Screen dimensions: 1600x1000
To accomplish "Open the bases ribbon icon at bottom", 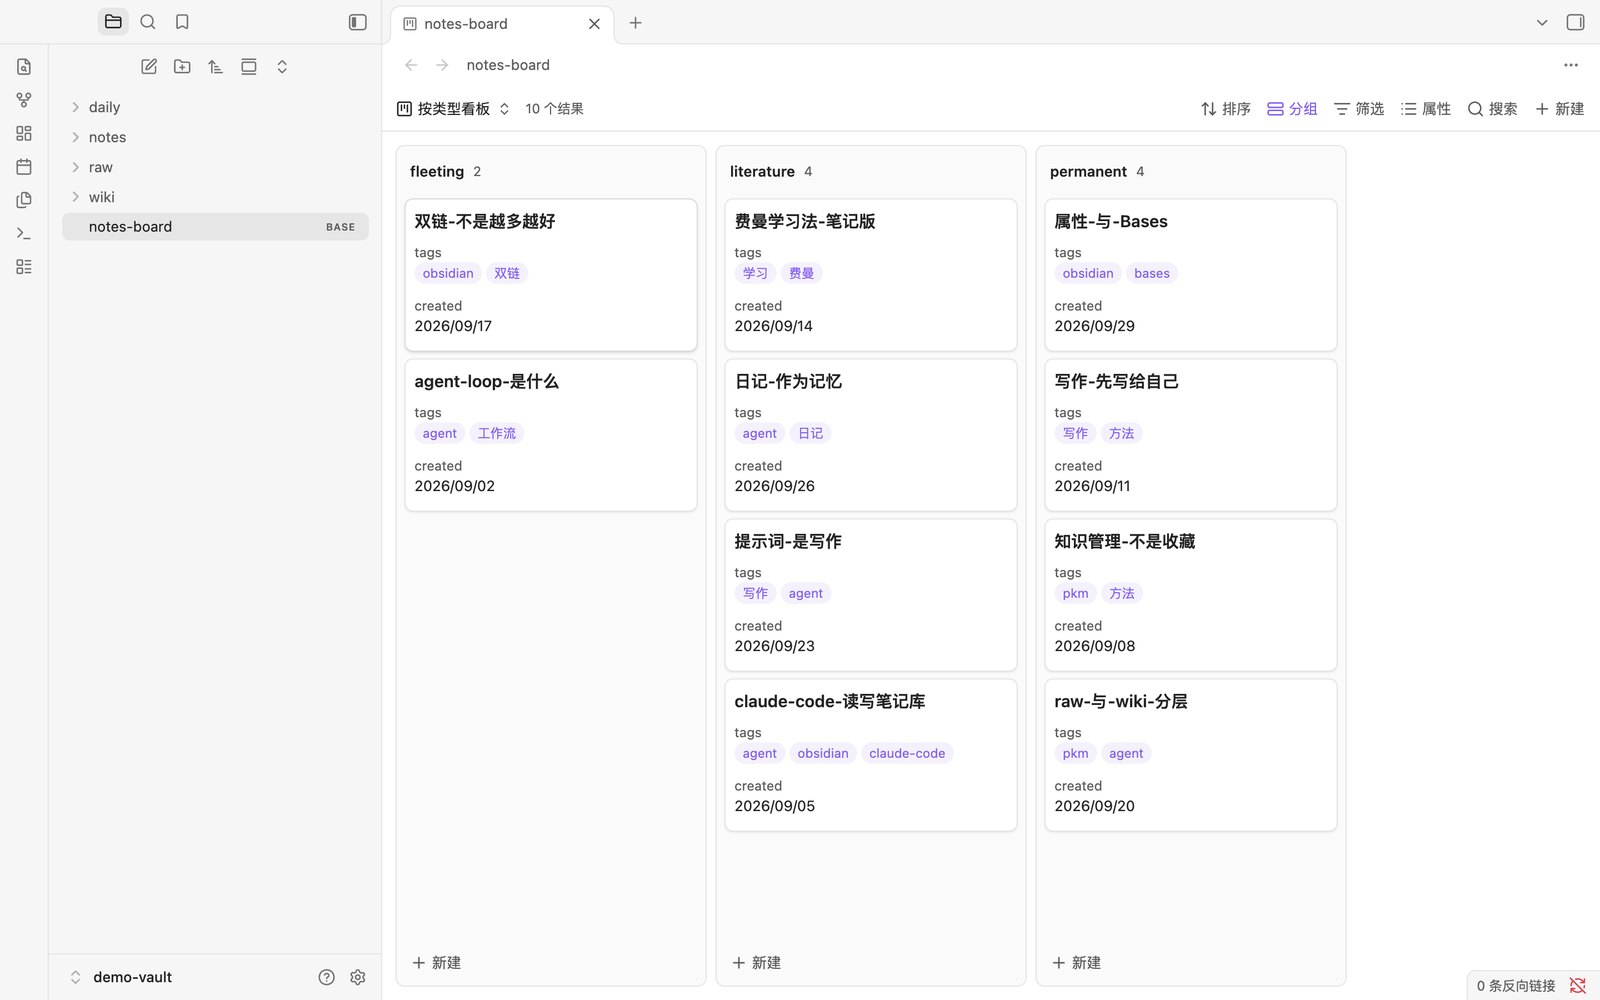I will click(24, 267).
